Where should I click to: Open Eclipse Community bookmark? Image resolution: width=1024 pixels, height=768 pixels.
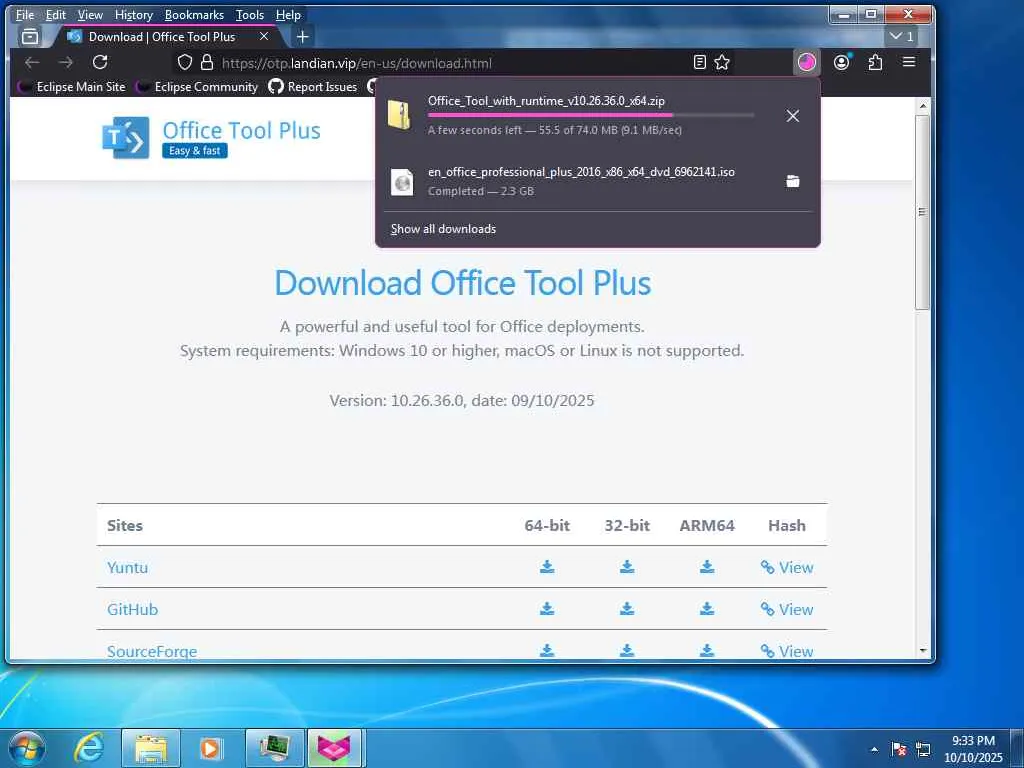[197, 87]
